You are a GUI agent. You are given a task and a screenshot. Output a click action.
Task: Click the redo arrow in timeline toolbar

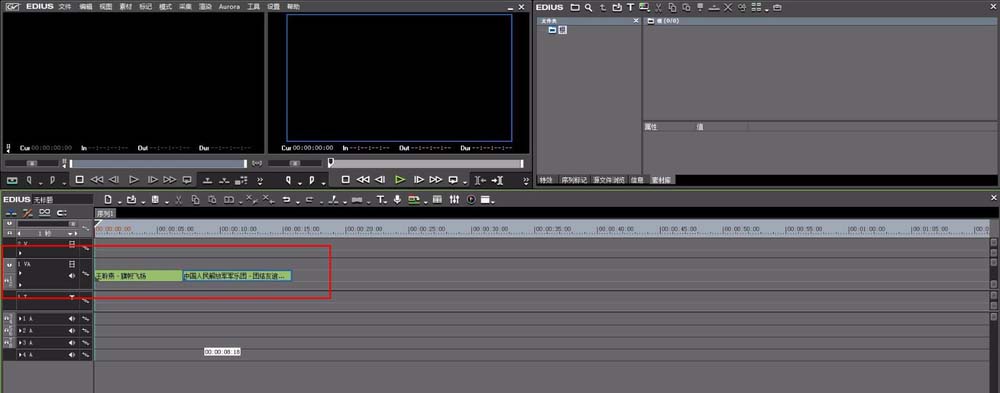click(x=309, y=200)
